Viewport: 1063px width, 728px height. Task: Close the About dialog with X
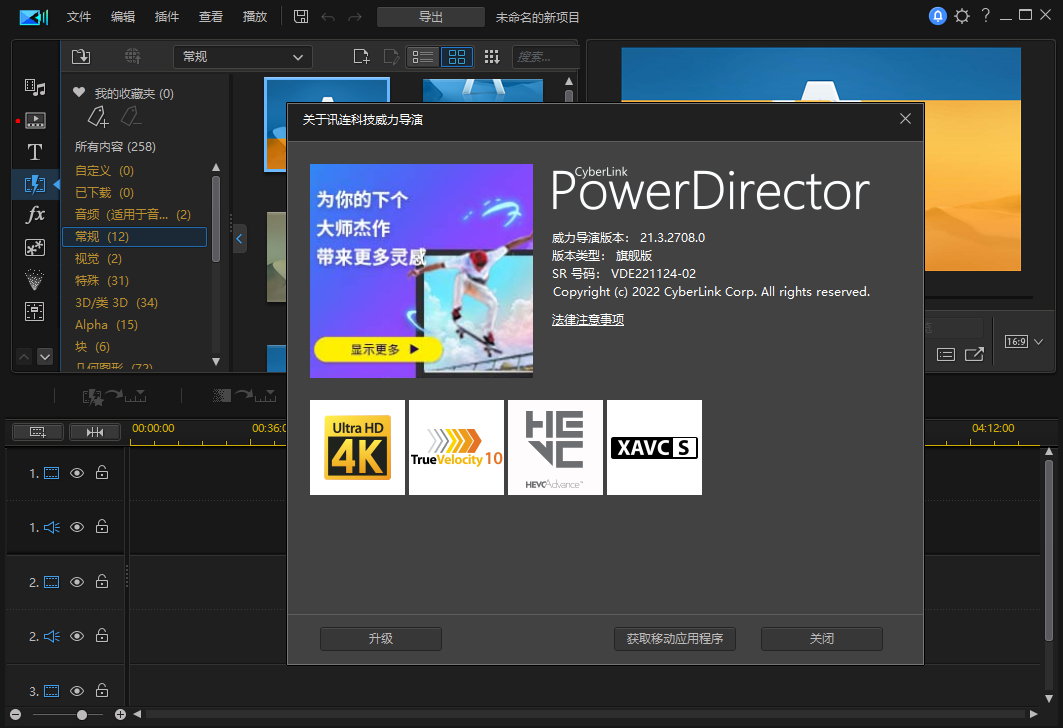point(905,119)
